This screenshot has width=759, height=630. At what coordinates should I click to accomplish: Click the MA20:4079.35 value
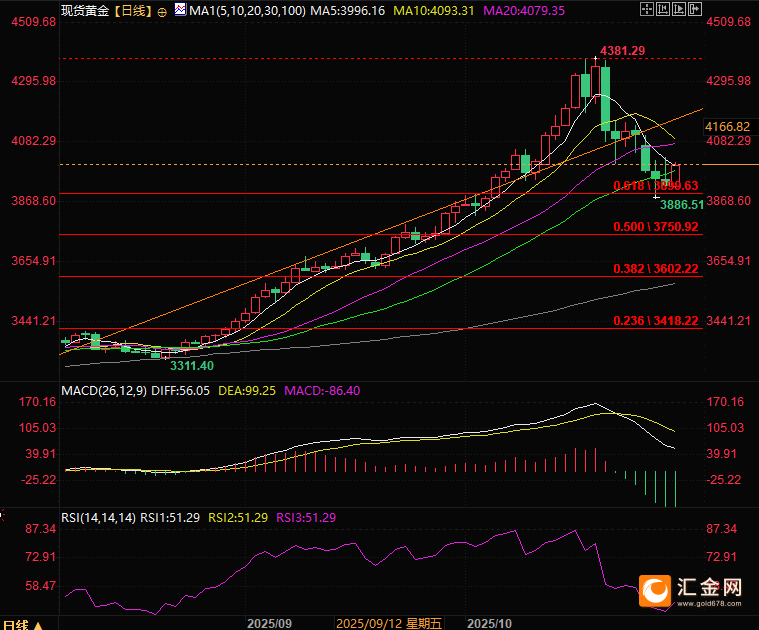[524, 11]
